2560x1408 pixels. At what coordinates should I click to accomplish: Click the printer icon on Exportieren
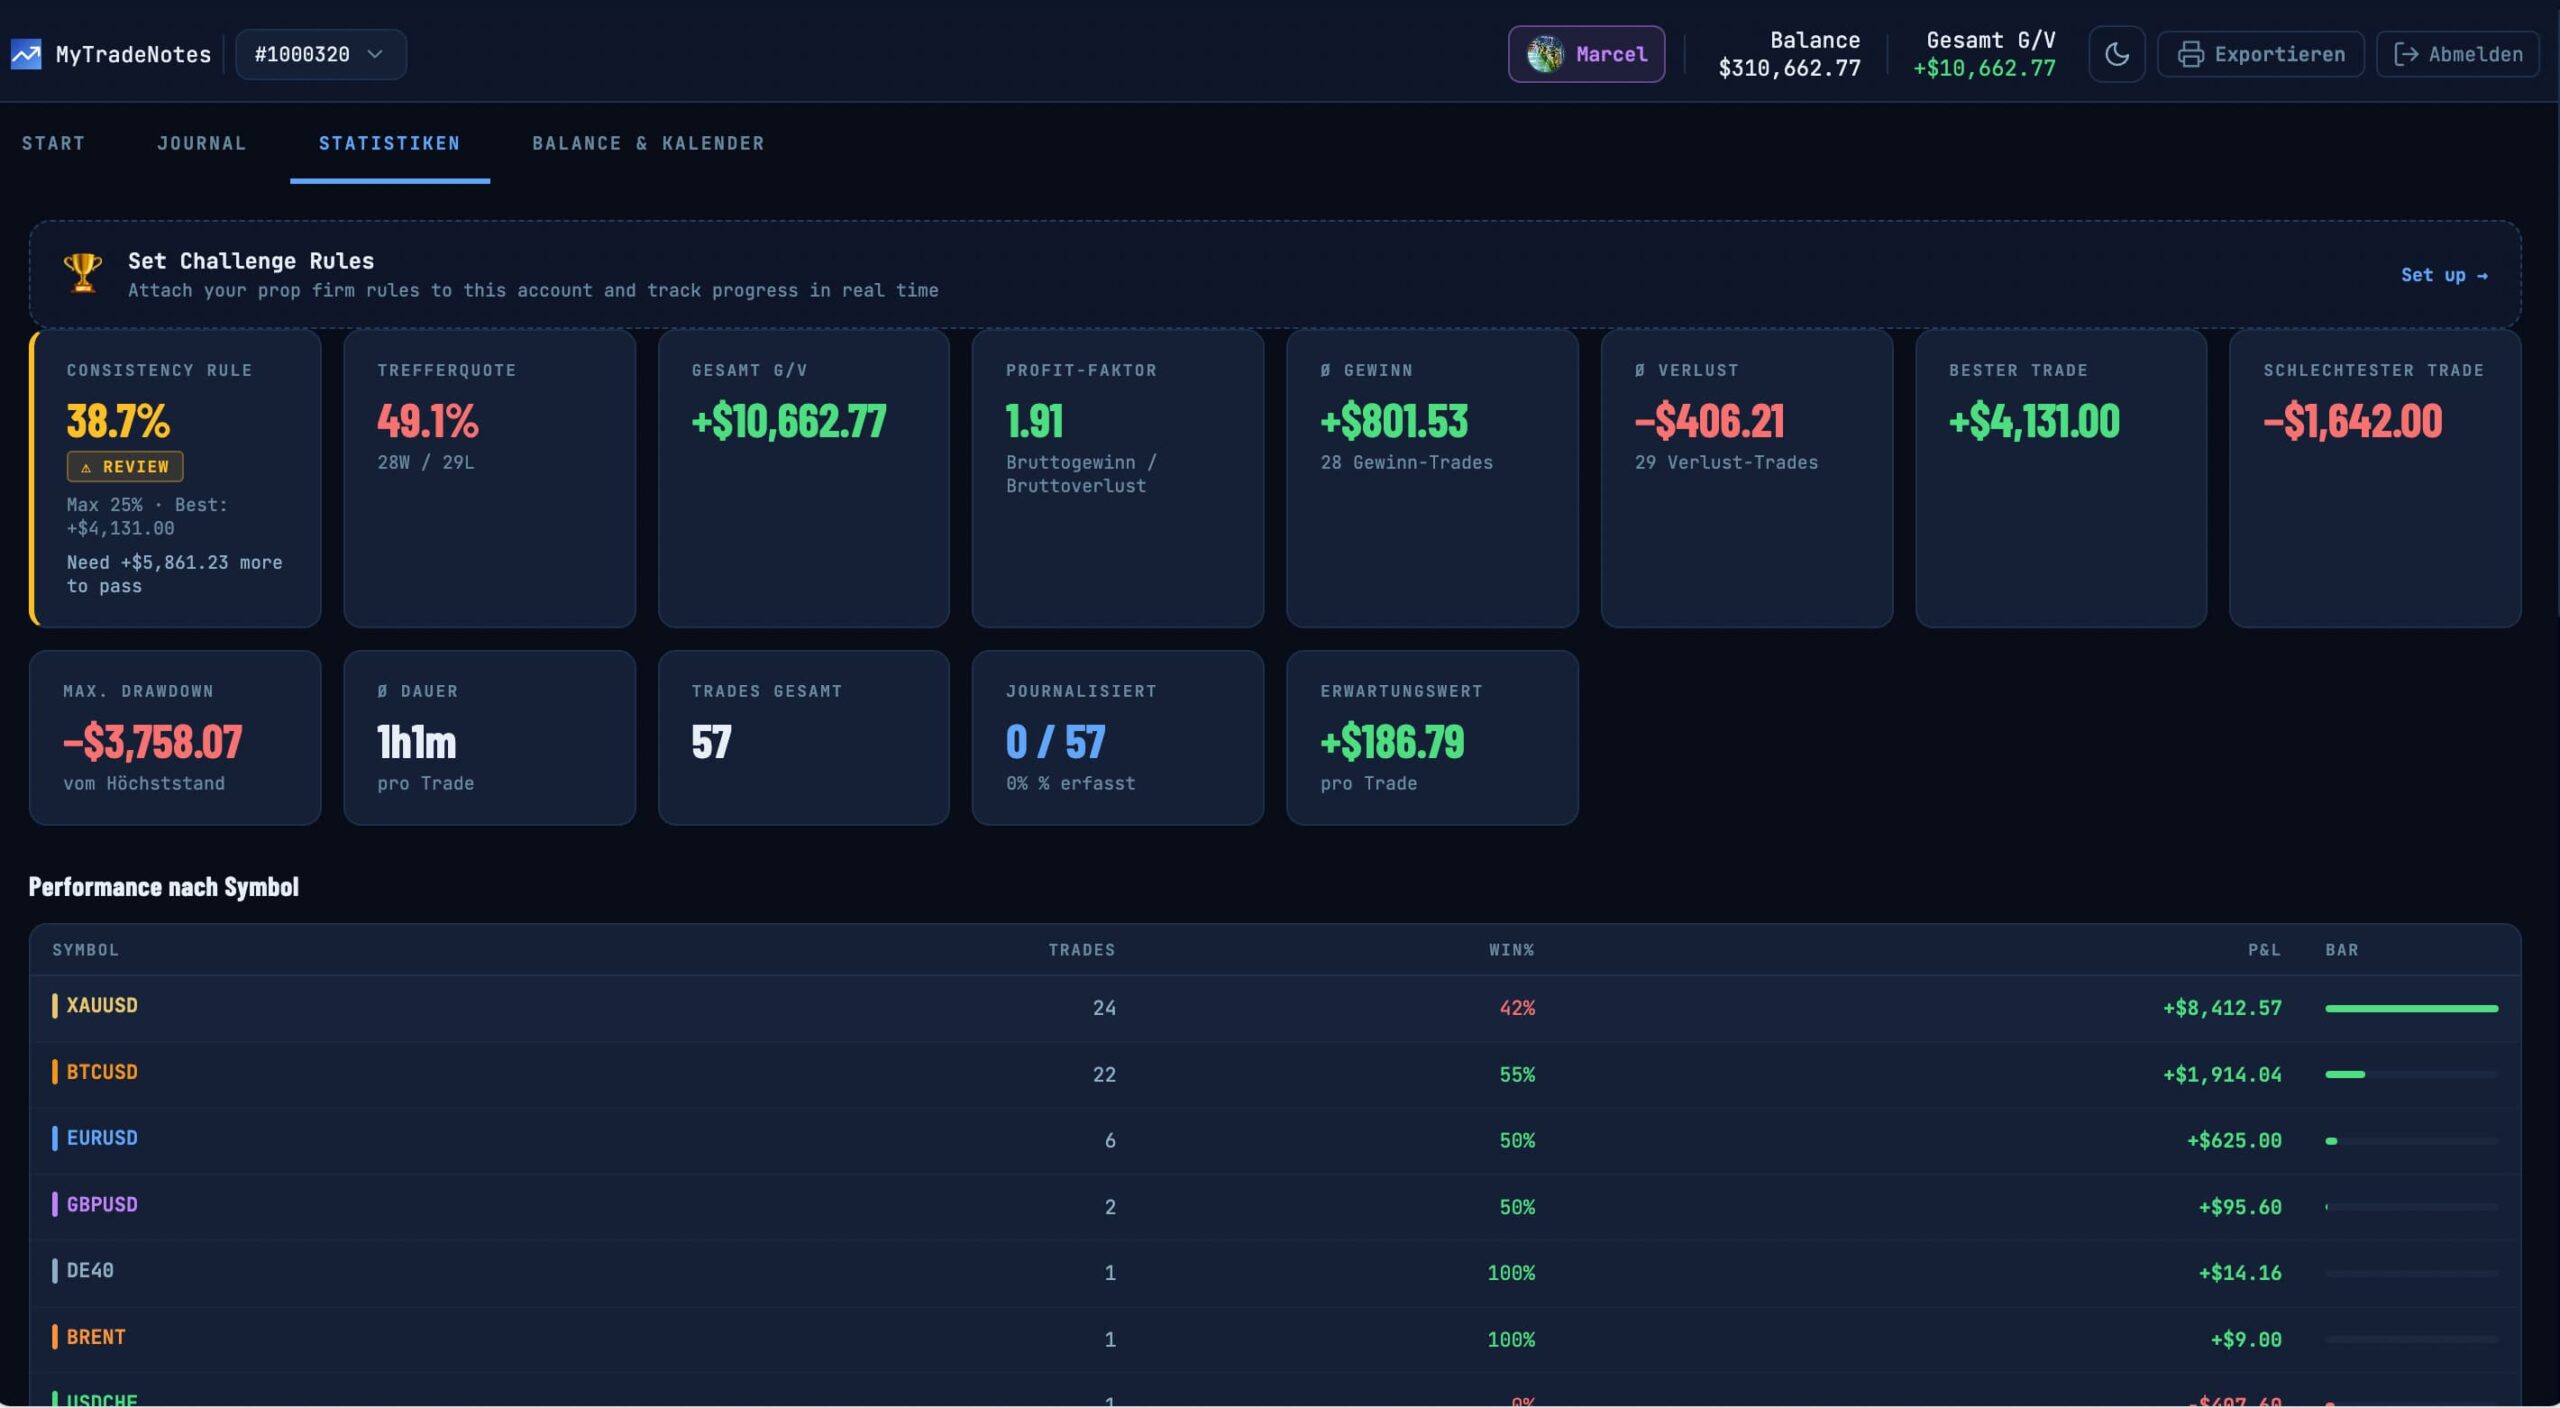2192,54
